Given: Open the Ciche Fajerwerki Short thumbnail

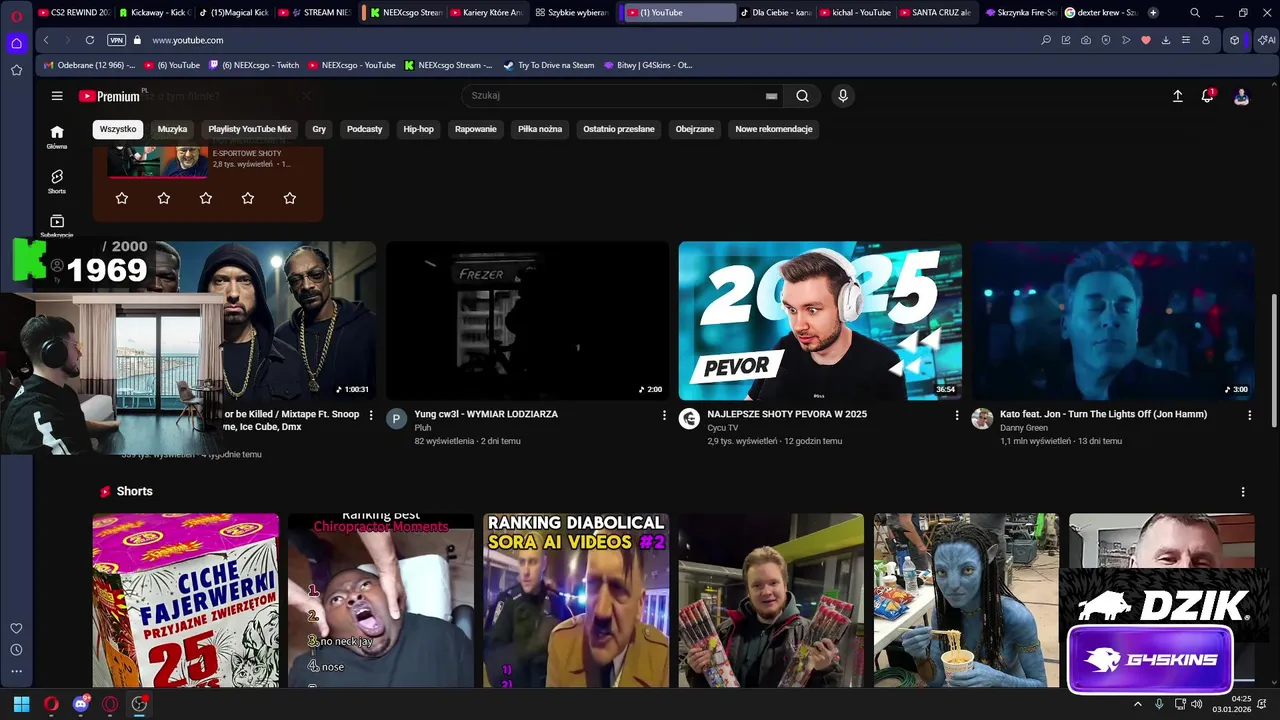Looking at the screenshot, I should tap(186, 600).
